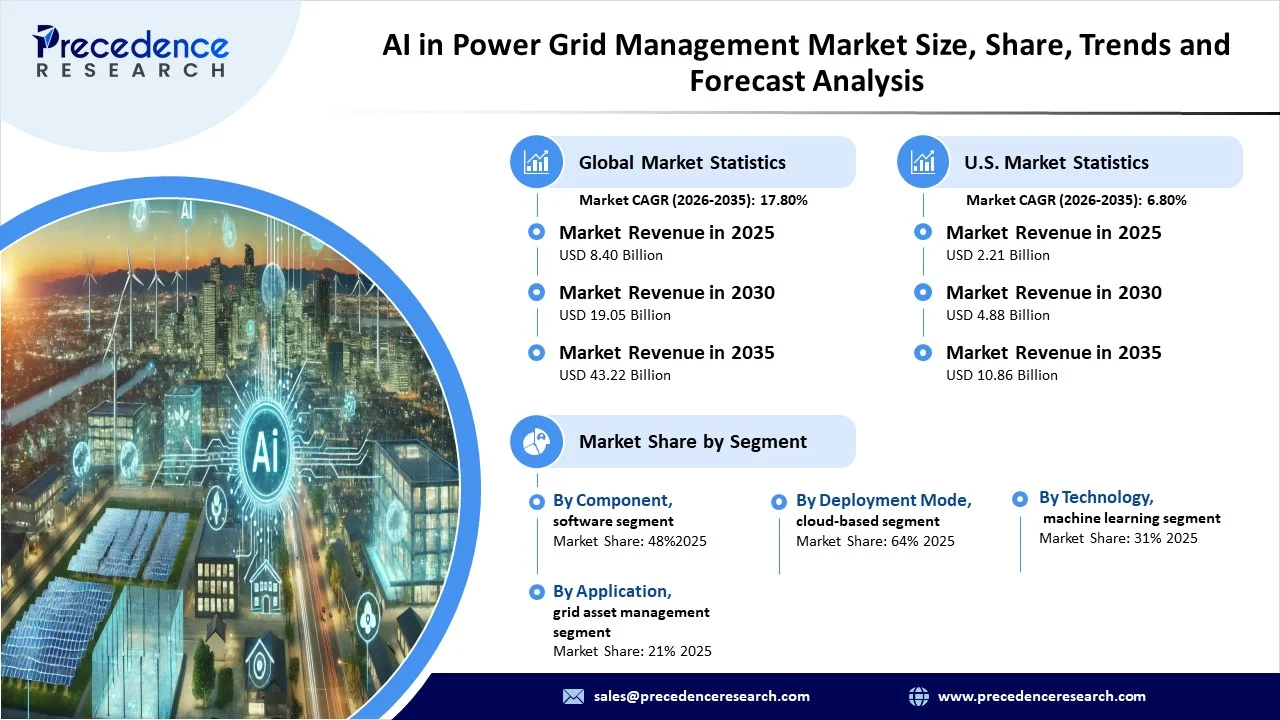The height and width of the screenshot is (720, 1280).
Task: Select the By Deployment Mode label
Action: (884, 500)
